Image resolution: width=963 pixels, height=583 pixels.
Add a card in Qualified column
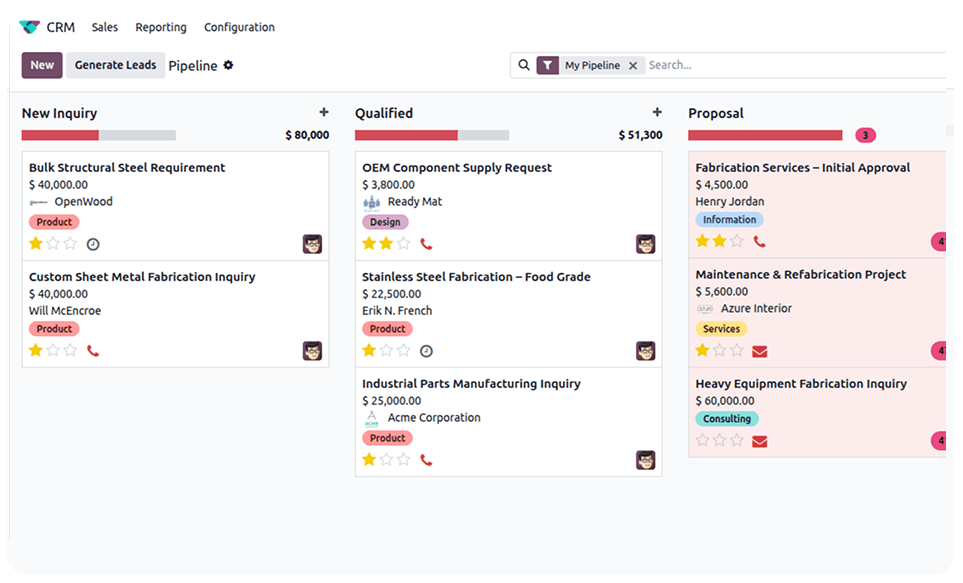click(x=657, y=112)
